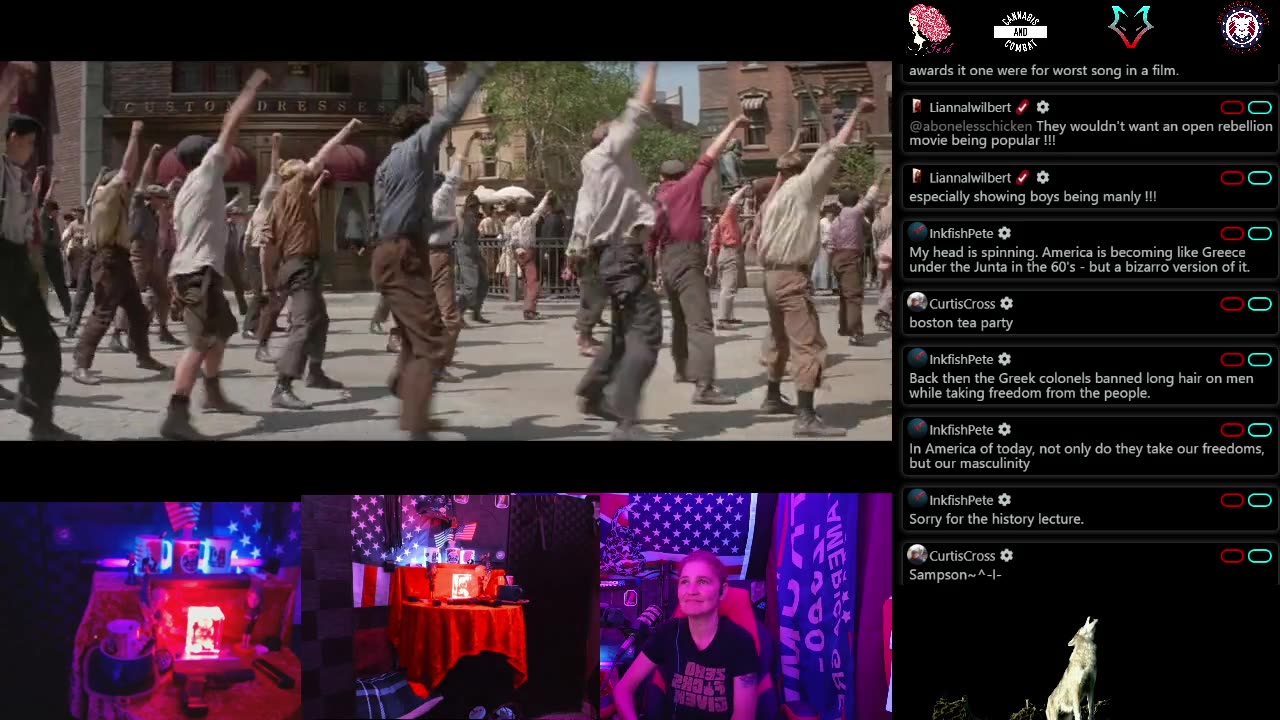Screen dimensions: 1280x720
Task: Toggle cyan pill on 'boston tea party' message
Action: [1260, 304]
